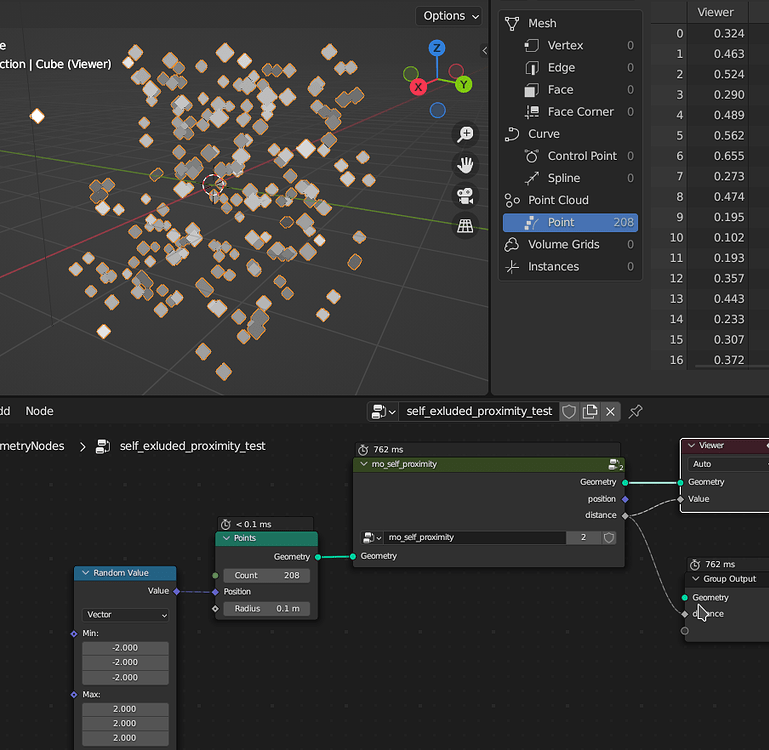Edit the Points Count value 208

pos(266,575)
